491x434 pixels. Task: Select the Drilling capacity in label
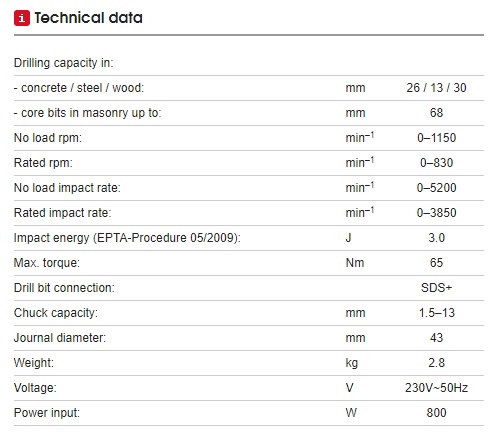63,63
